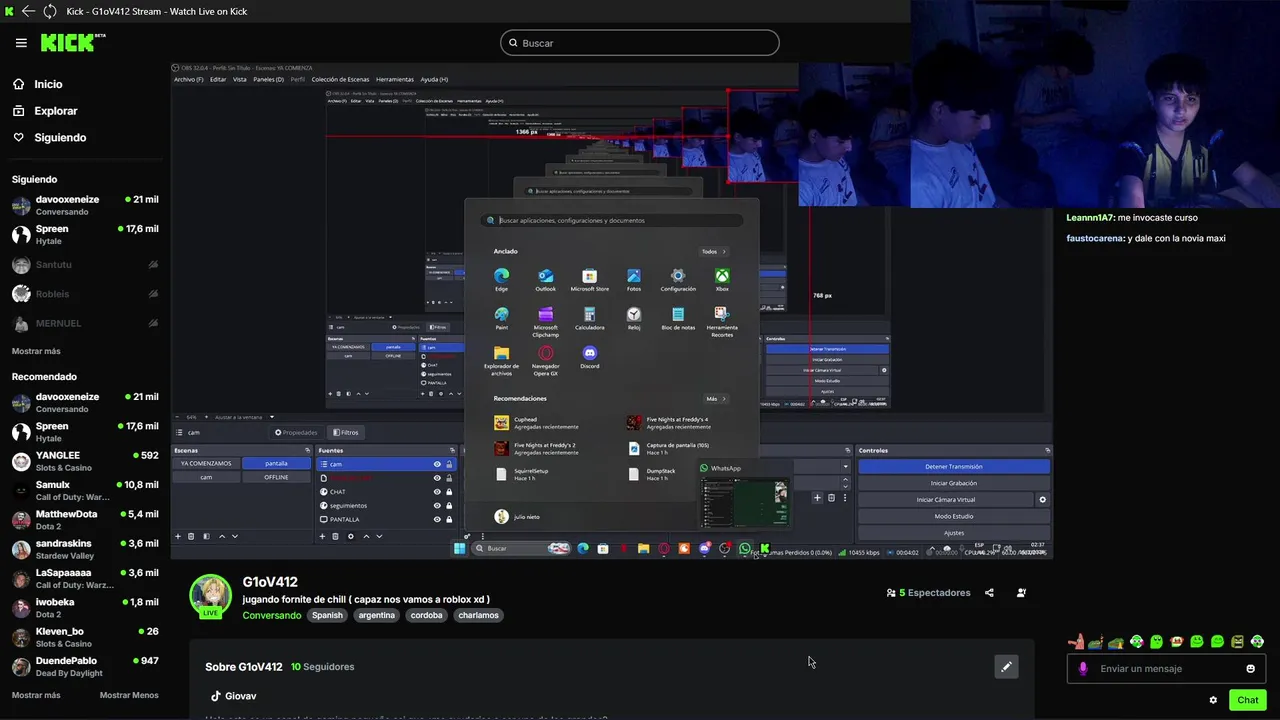The height and width of the screenshot is (720, 1280).
Task: Open chat settings gear icon
Action: click(1213, 700)
